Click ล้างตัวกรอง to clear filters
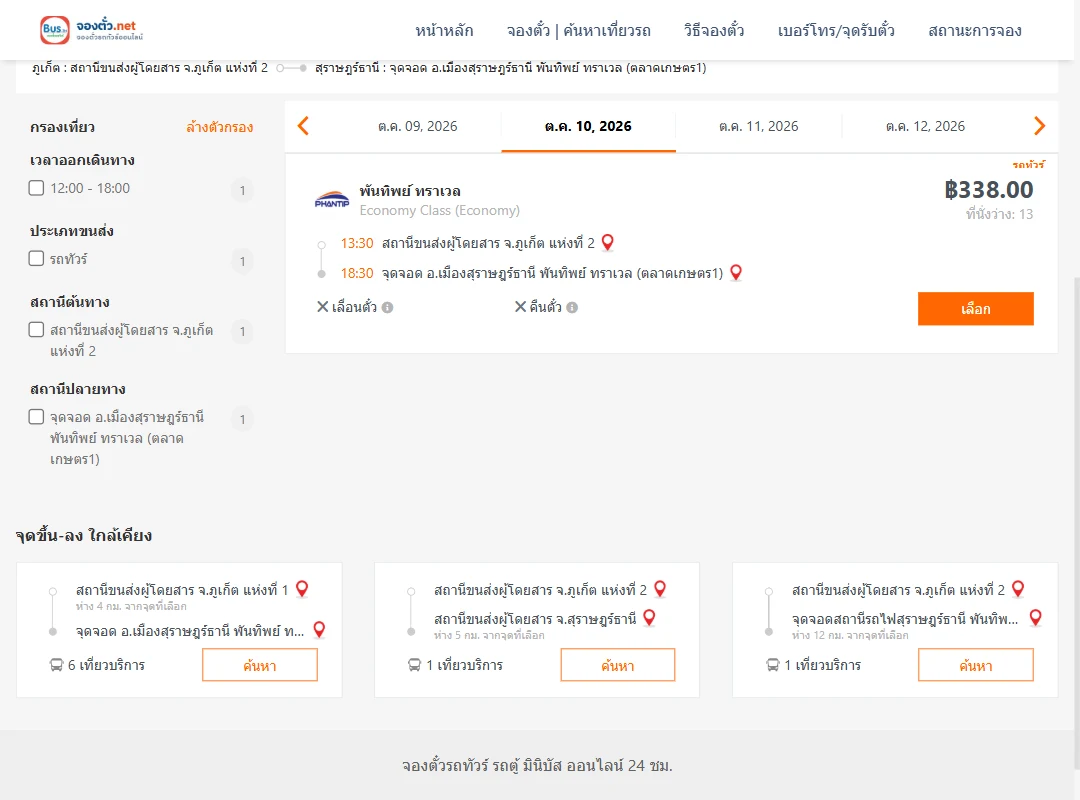1080x800 pixels. coord(220,127)
